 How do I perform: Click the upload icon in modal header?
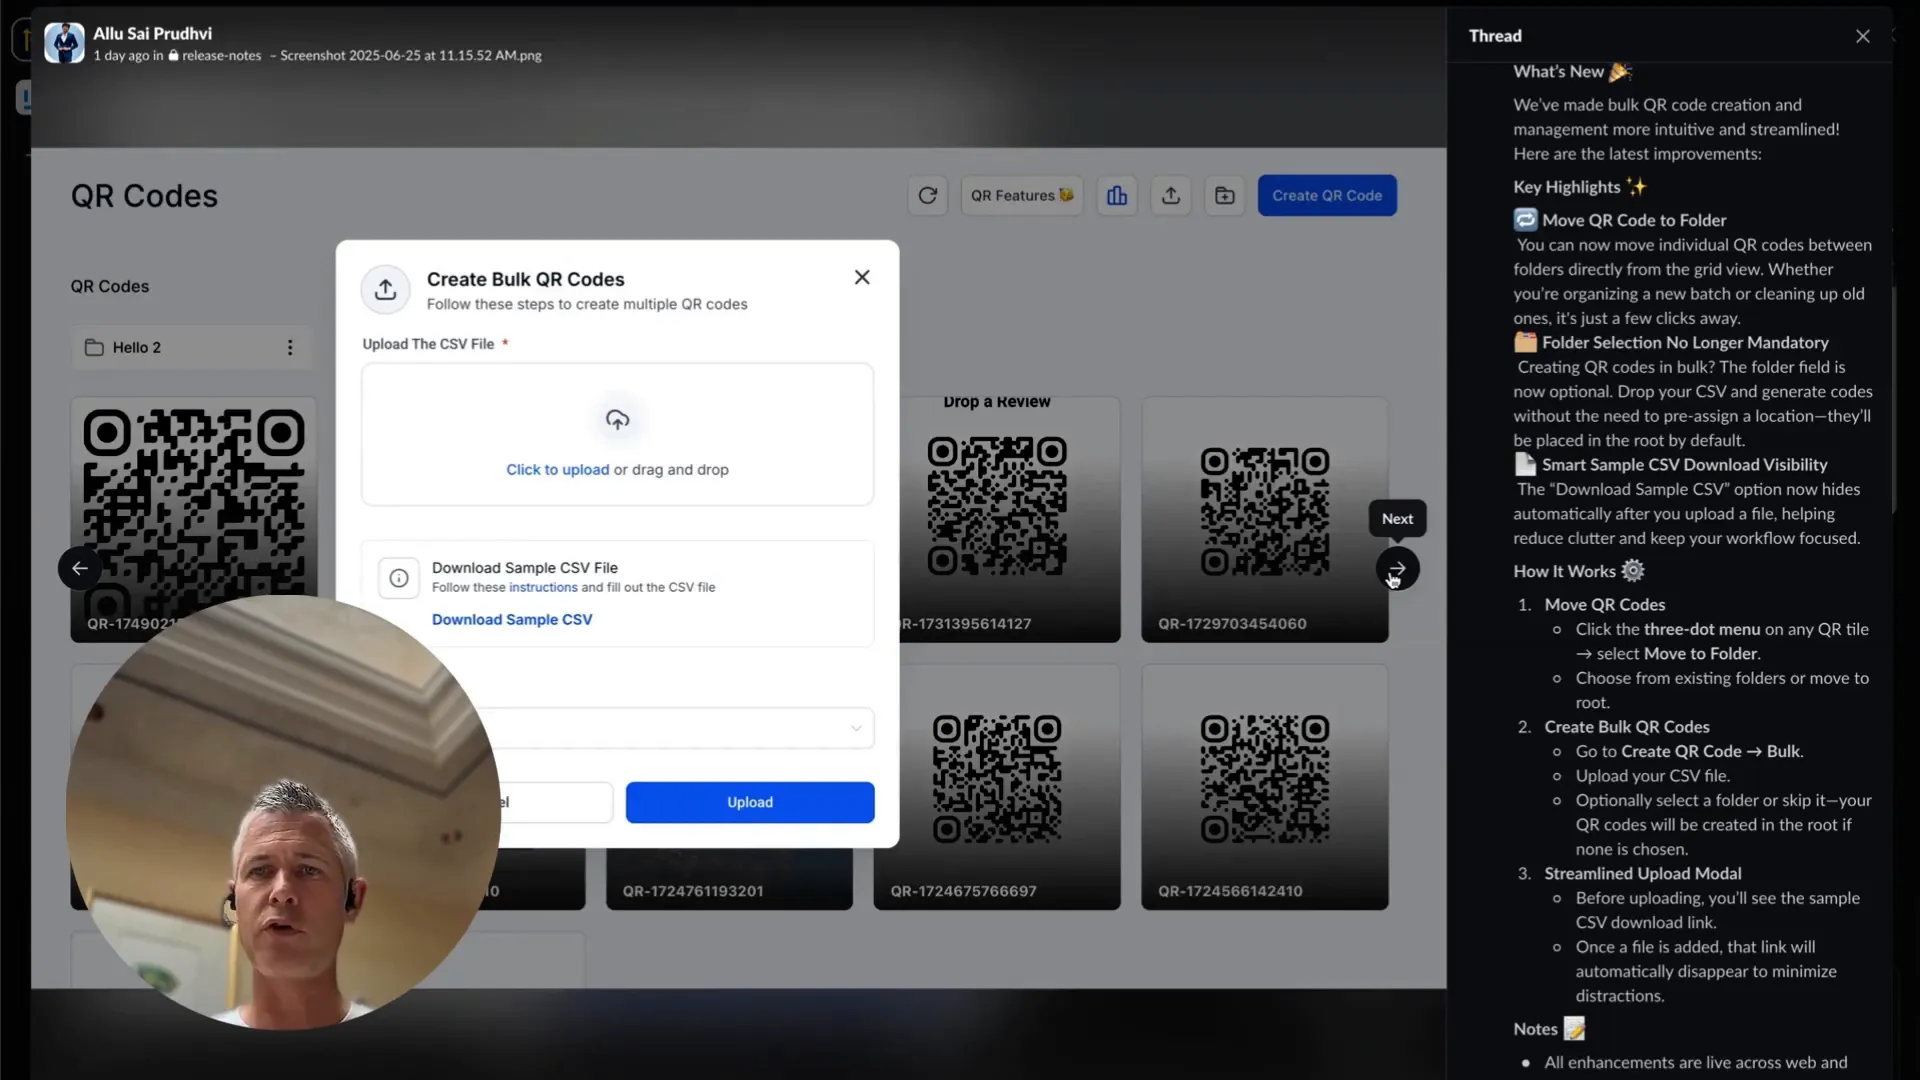(385, 290)
